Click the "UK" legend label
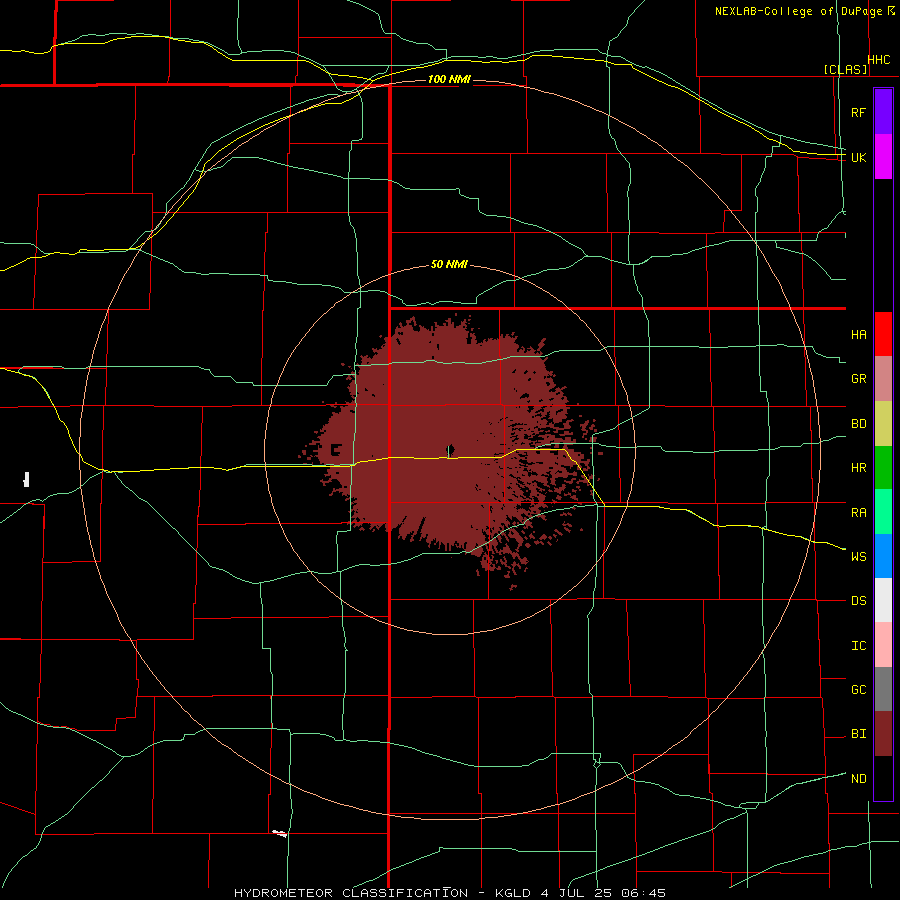 pyautogui.click(x=859, y=157)
